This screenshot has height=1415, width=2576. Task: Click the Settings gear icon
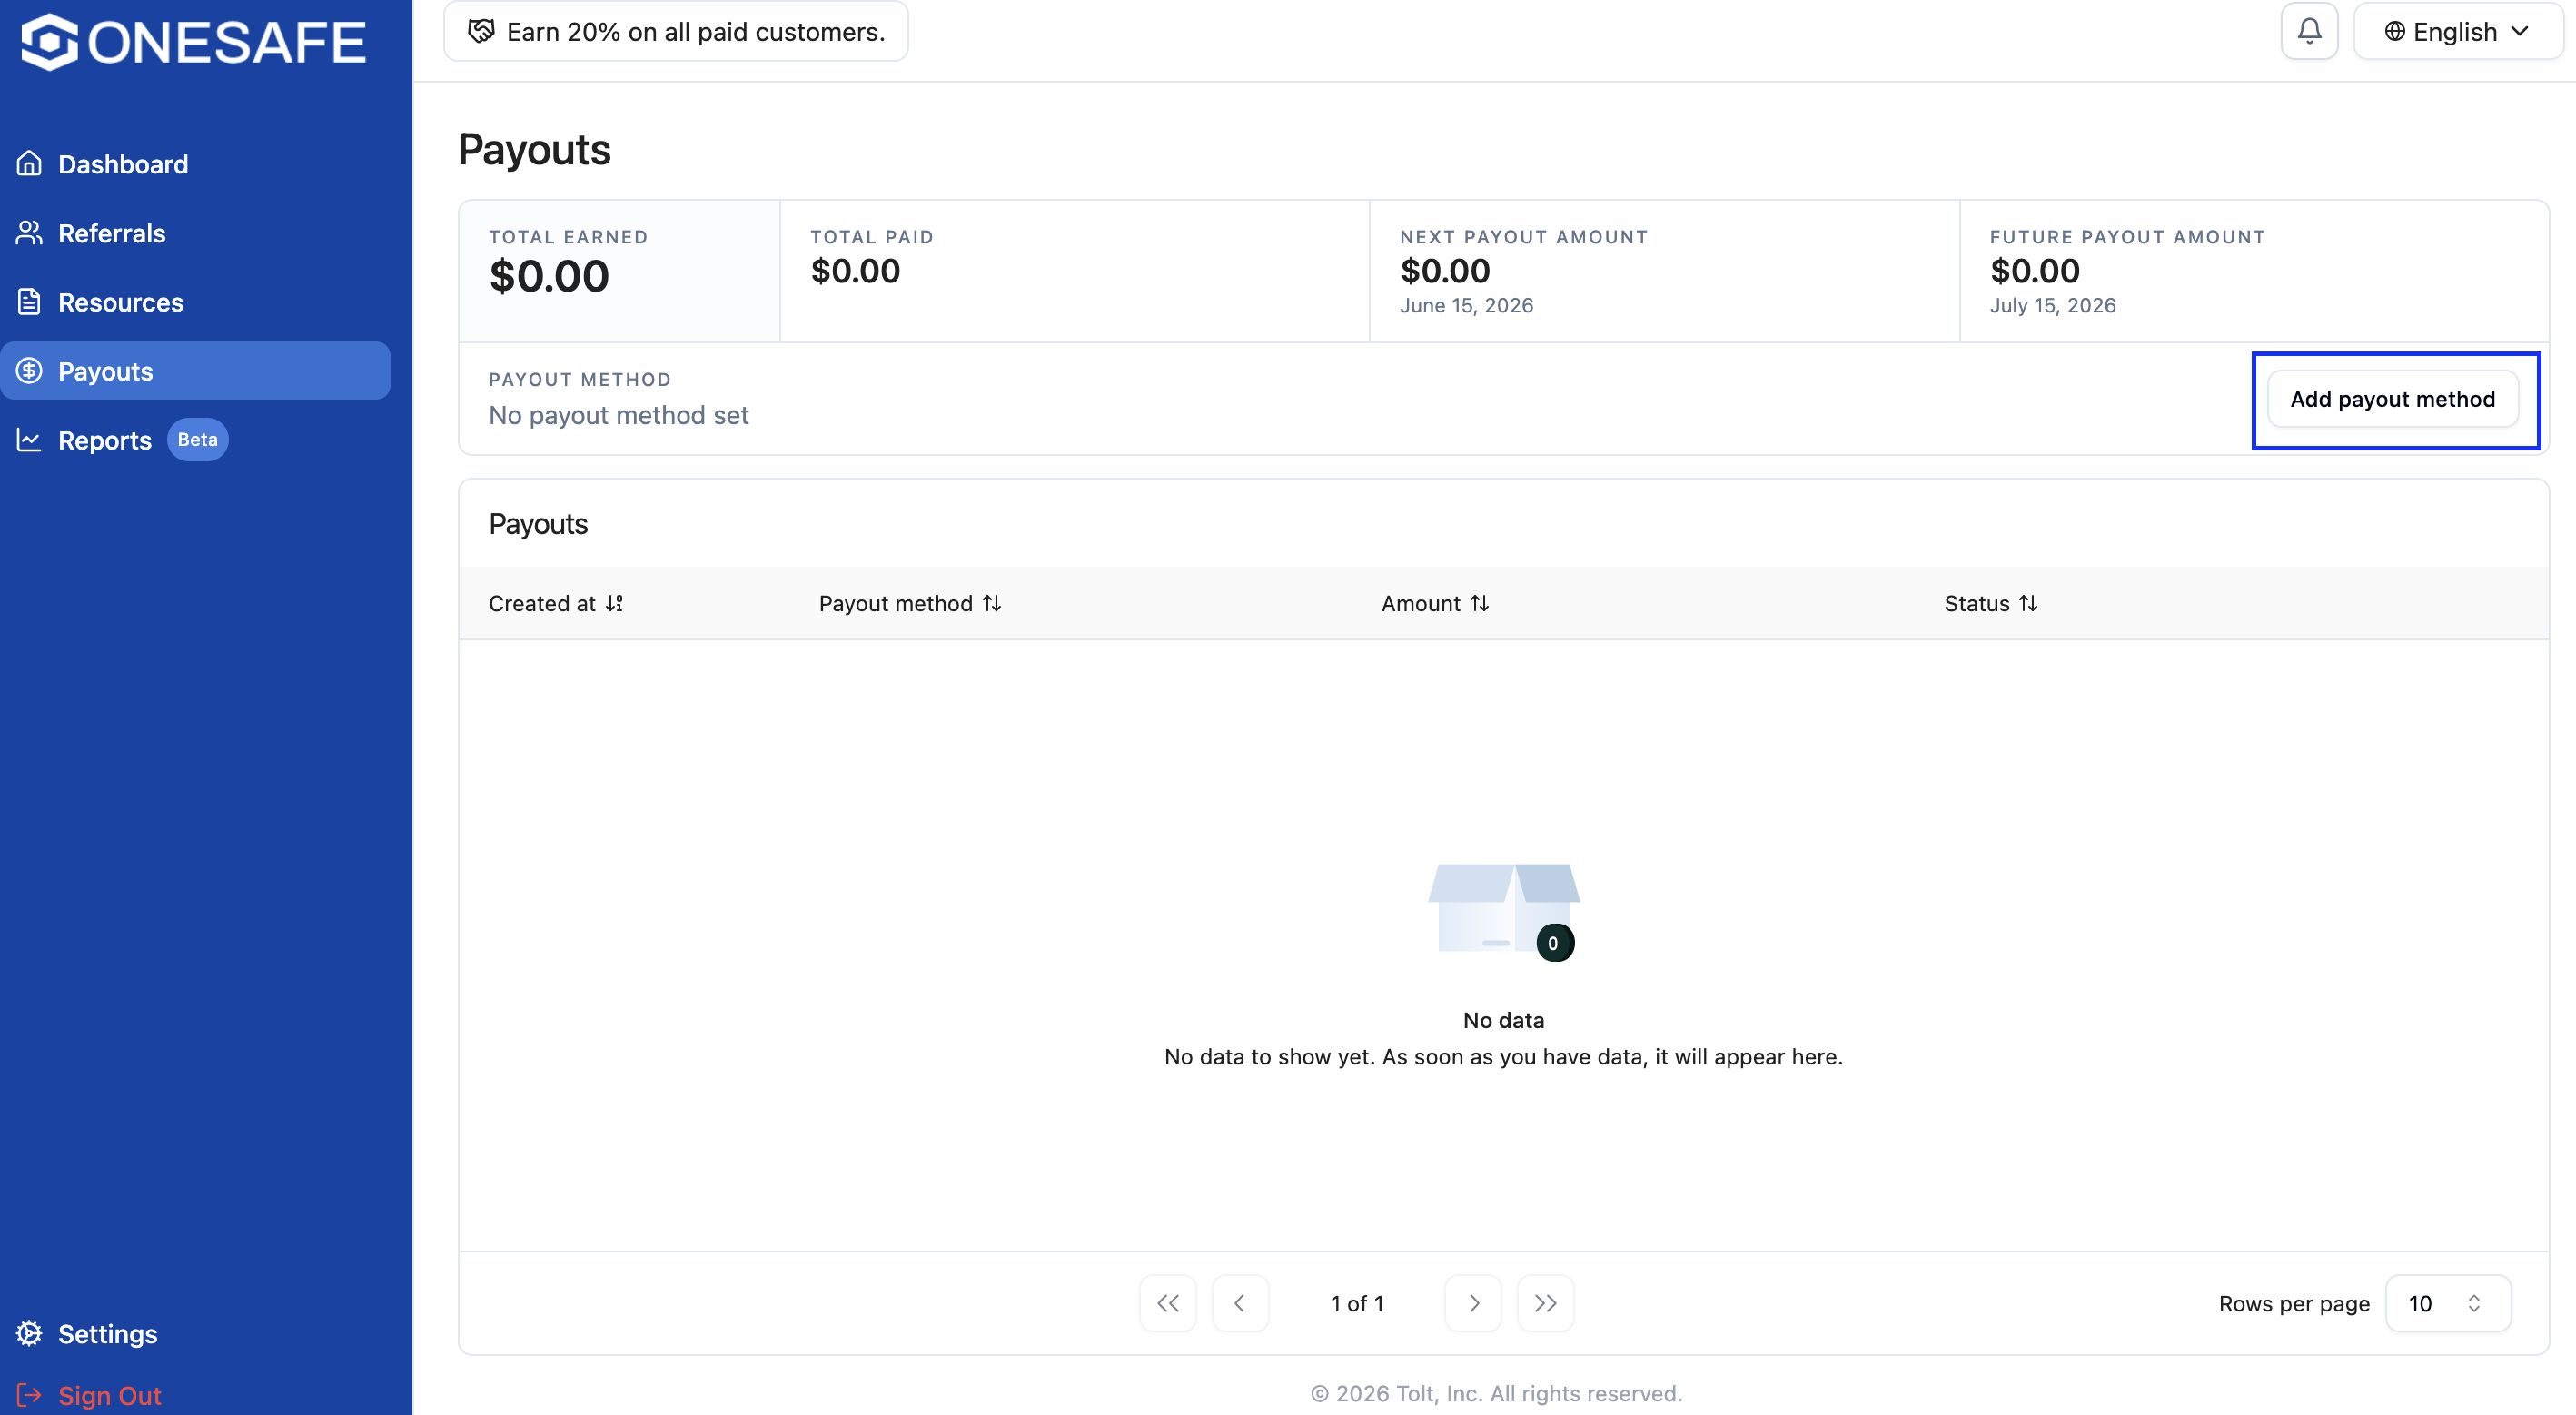pyautogui.click(x=29, y=1333)
